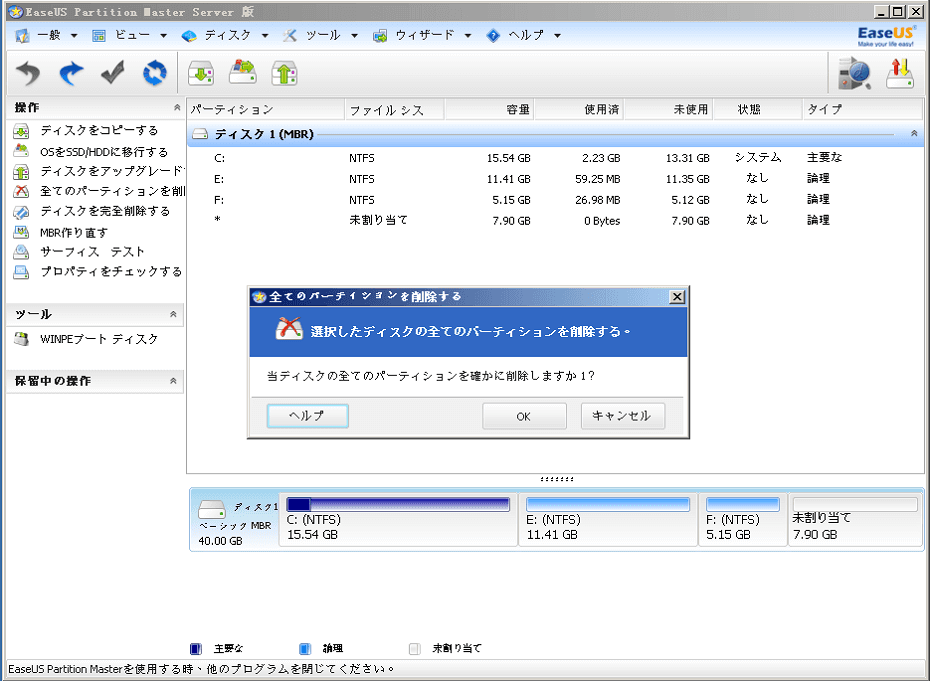Click the ディスクをアップグレード sidebar icon
The width and height of the screenshot is (930, 681).
click(x=21, y=172)
